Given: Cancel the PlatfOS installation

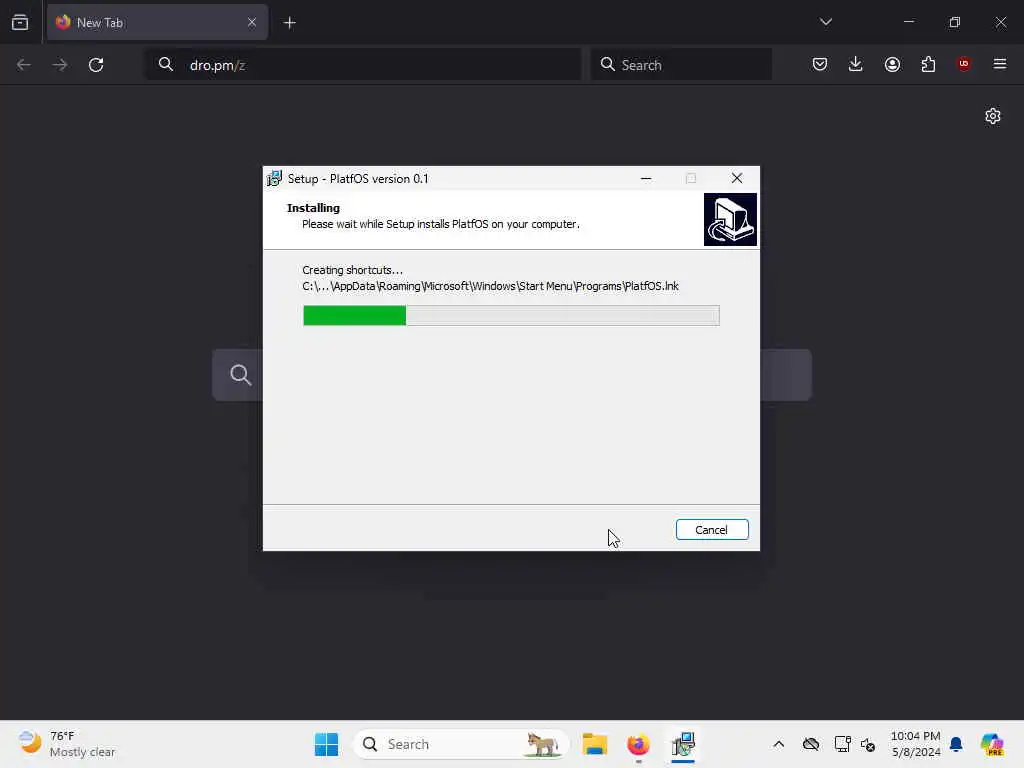Looking at the screenshot, I should tap(712, 530).
